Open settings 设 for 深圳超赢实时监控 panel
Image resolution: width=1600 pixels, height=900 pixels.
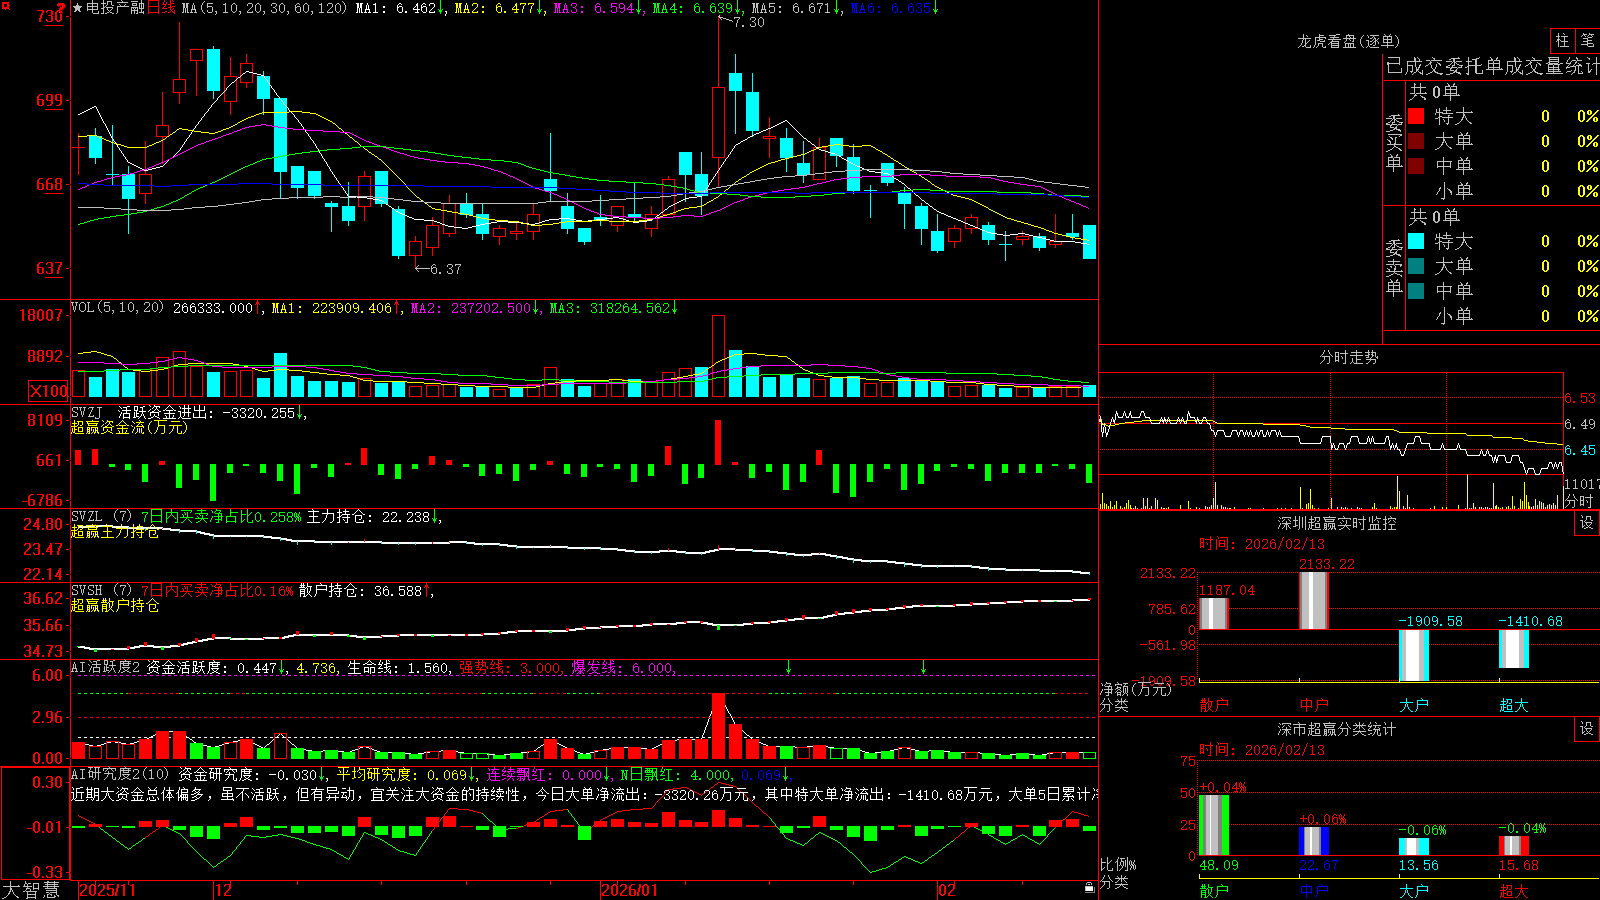(x=1587, y=523)
